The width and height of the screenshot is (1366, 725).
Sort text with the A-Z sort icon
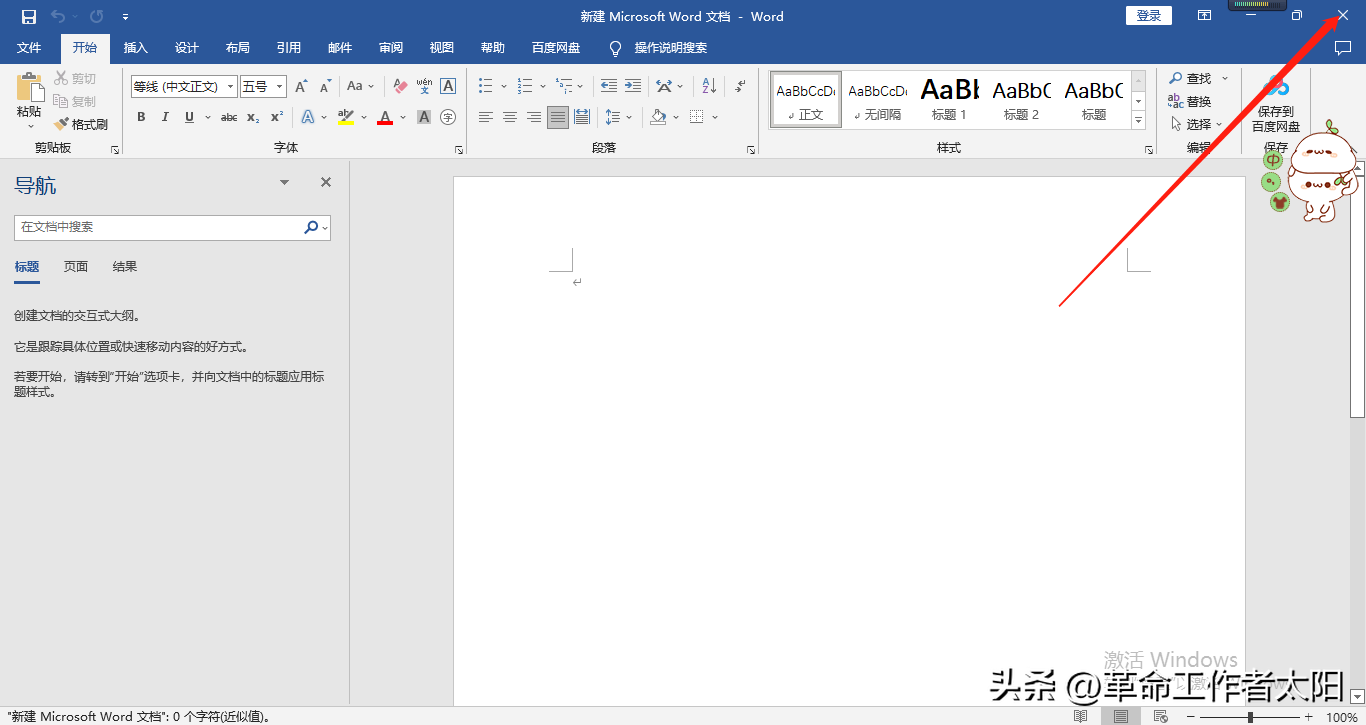click(709, 86)
